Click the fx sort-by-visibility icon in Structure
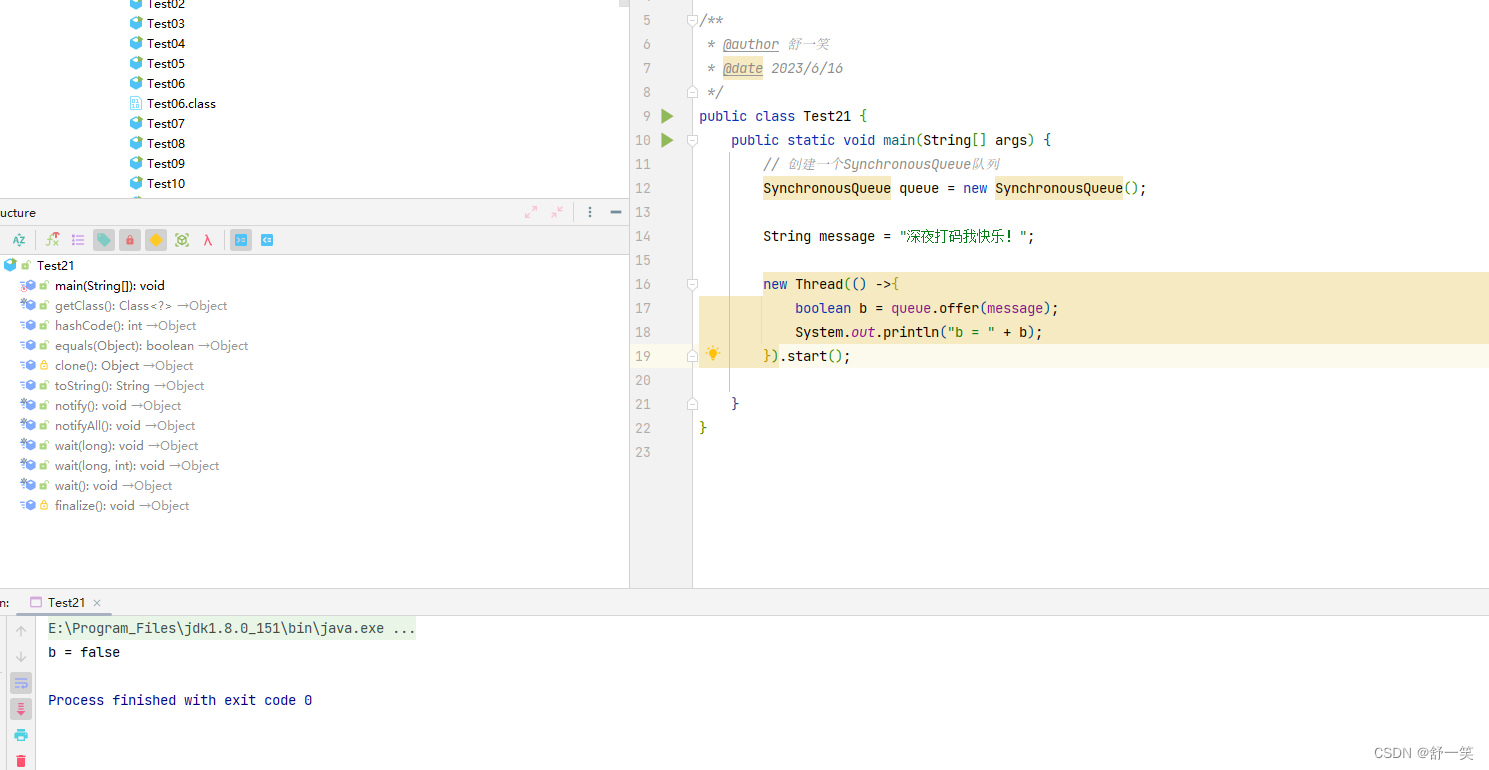The height and width of the screenshot is (770, 1489). click(x=52, y=240)
